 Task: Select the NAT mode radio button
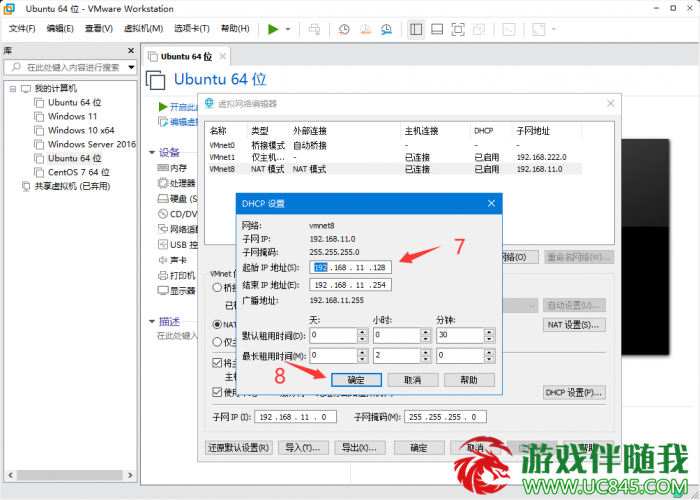(217, 325)
